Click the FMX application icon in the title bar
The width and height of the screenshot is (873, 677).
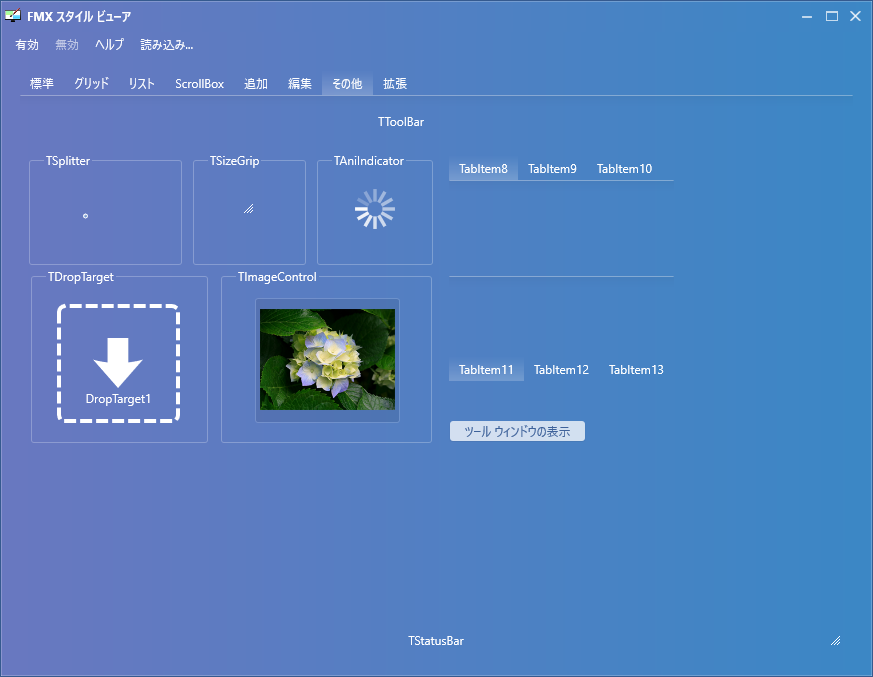pyautogui.click(x=14, y=15)
